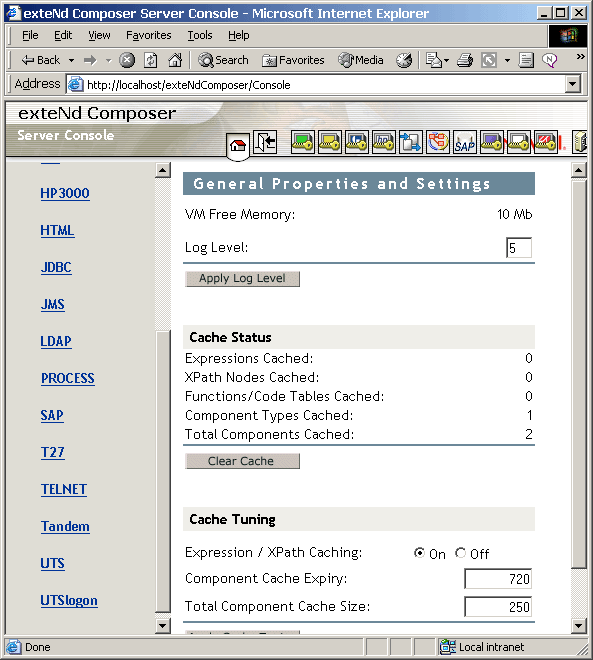Click the Apply Log Level button
Viewport: 593px width, 660px height.
coord(242,279)
